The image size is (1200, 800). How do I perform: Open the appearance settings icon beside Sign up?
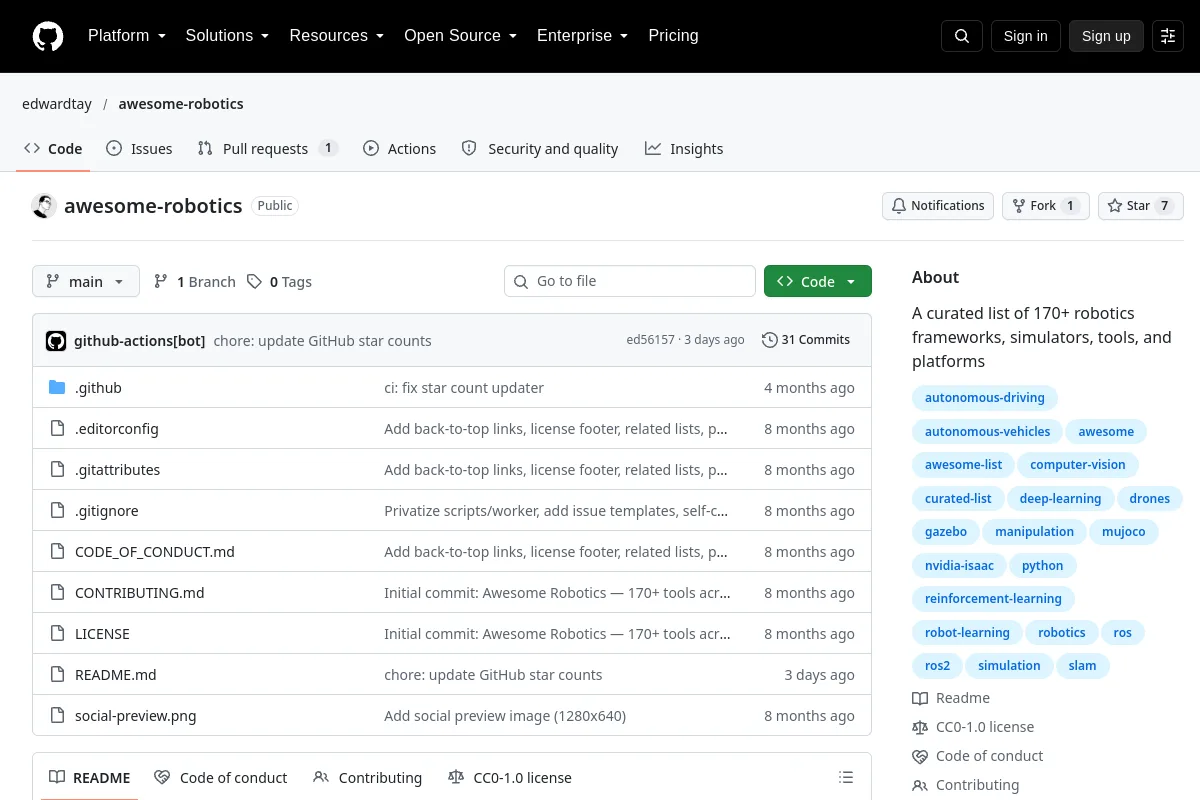click(1168, 36)
